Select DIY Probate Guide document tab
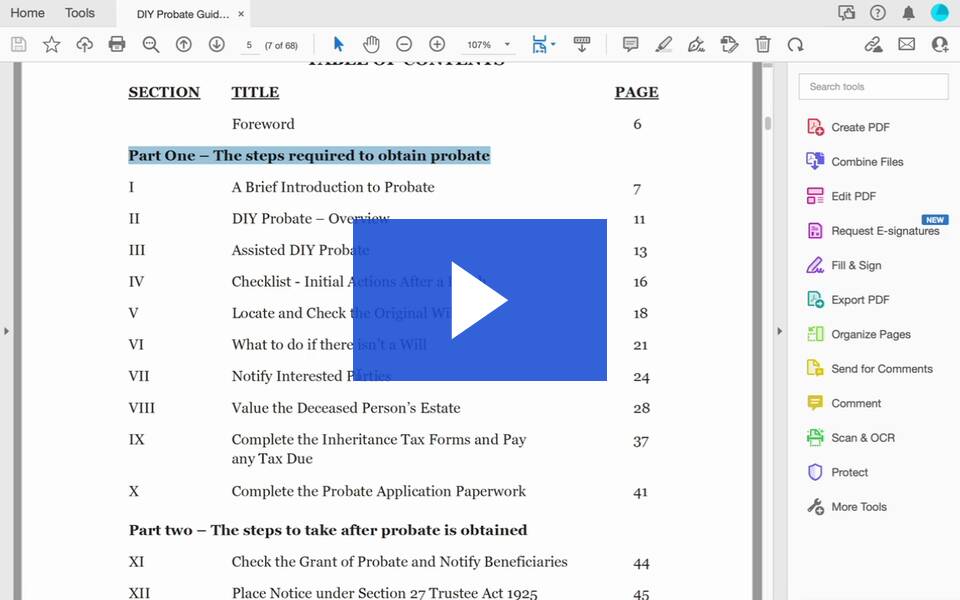960x600 pixels. [x=182, y=14]
